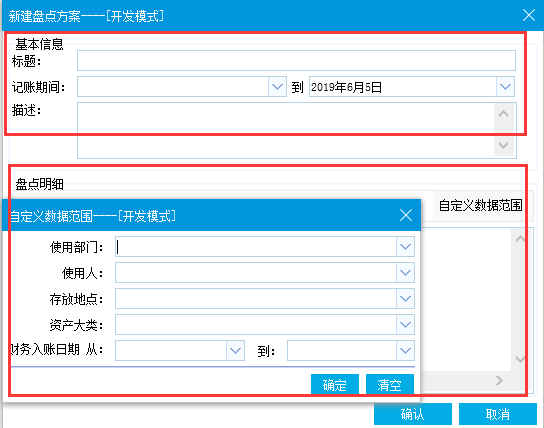Open the 财务入账日期 从 date picker arrow
Viewport: 544px width, 428px height.
[x=235, y=351]
